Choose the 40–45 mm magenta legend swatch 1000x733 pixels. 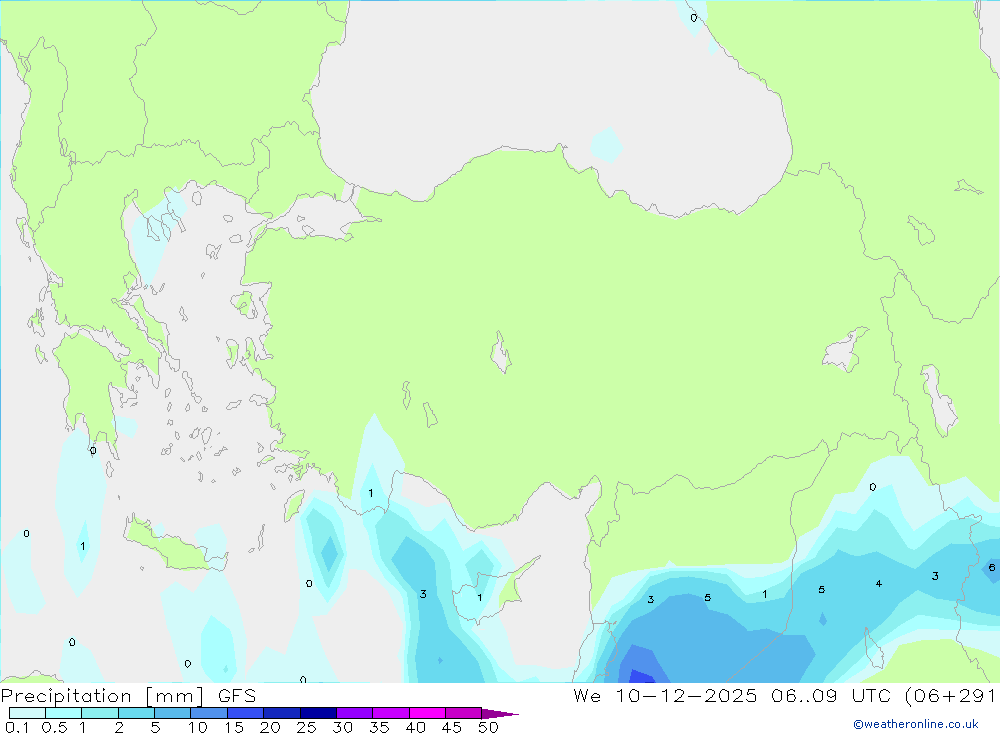click(427, 713)
